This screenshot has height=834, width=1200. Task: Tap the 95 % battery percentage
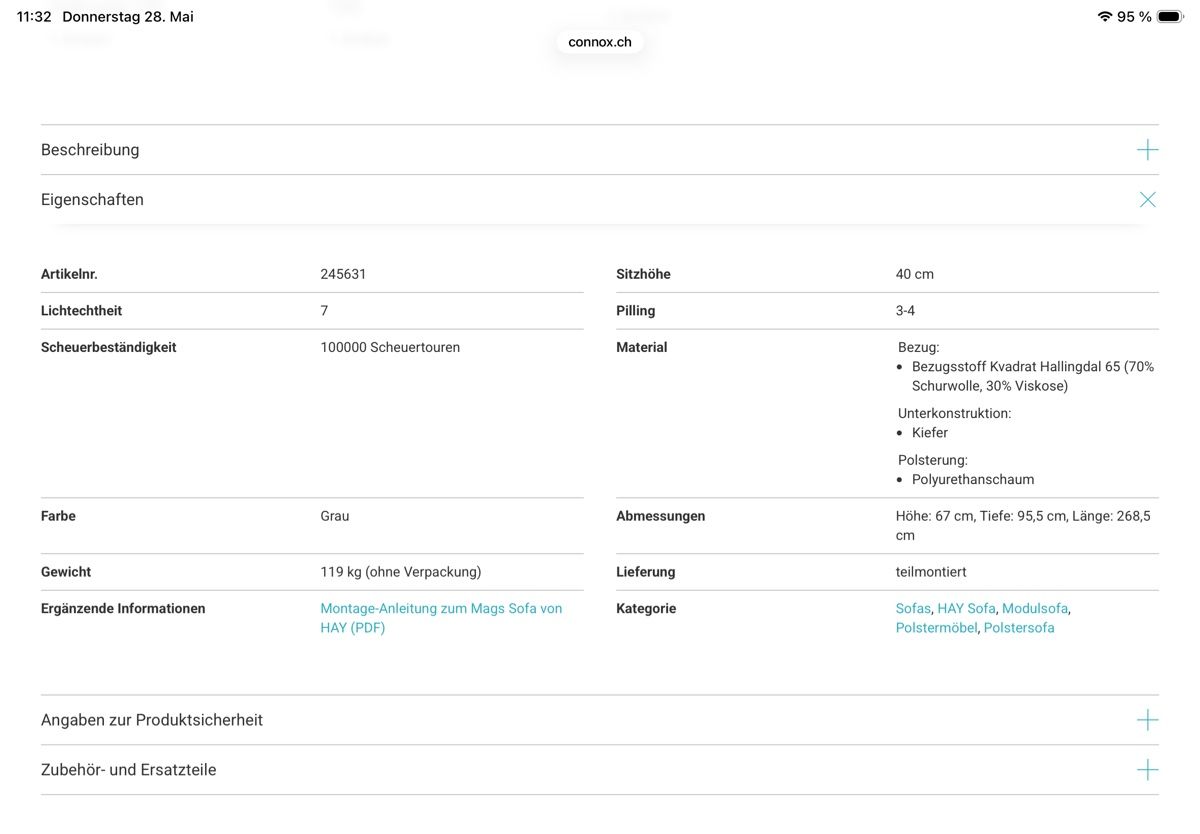(1134, 17)
